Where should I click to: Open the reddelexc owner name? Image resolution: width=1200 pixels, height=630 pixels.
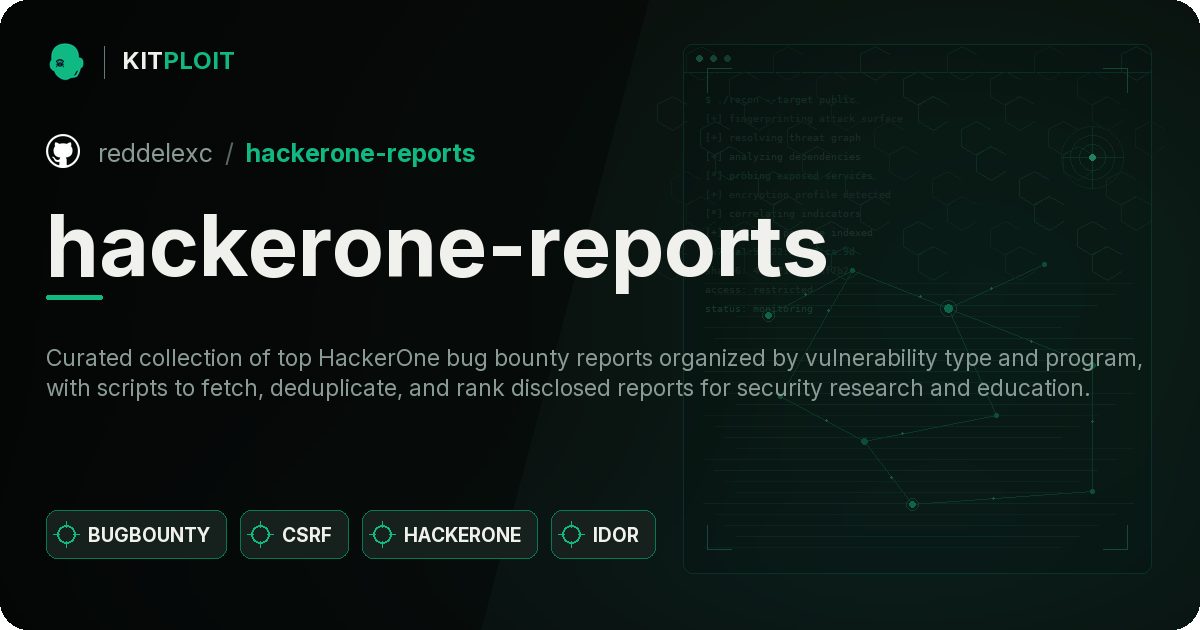coord(155,153)
